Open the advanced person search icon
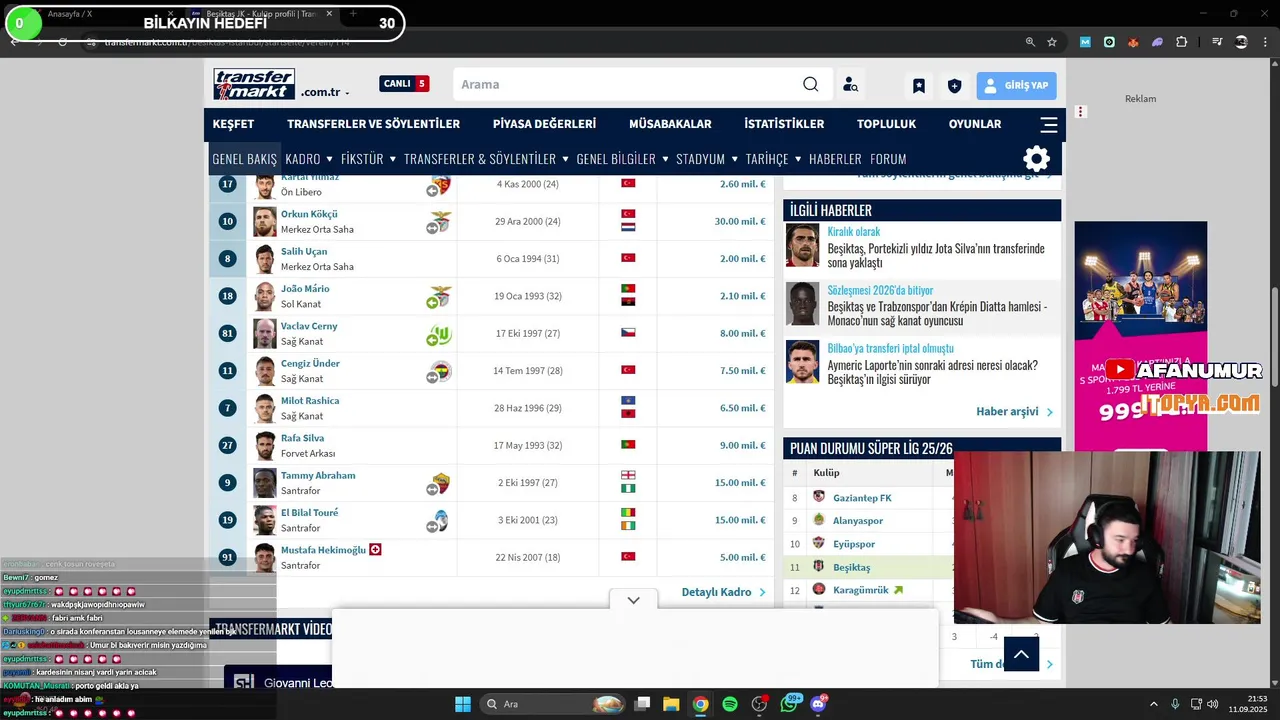 [850, 85]
